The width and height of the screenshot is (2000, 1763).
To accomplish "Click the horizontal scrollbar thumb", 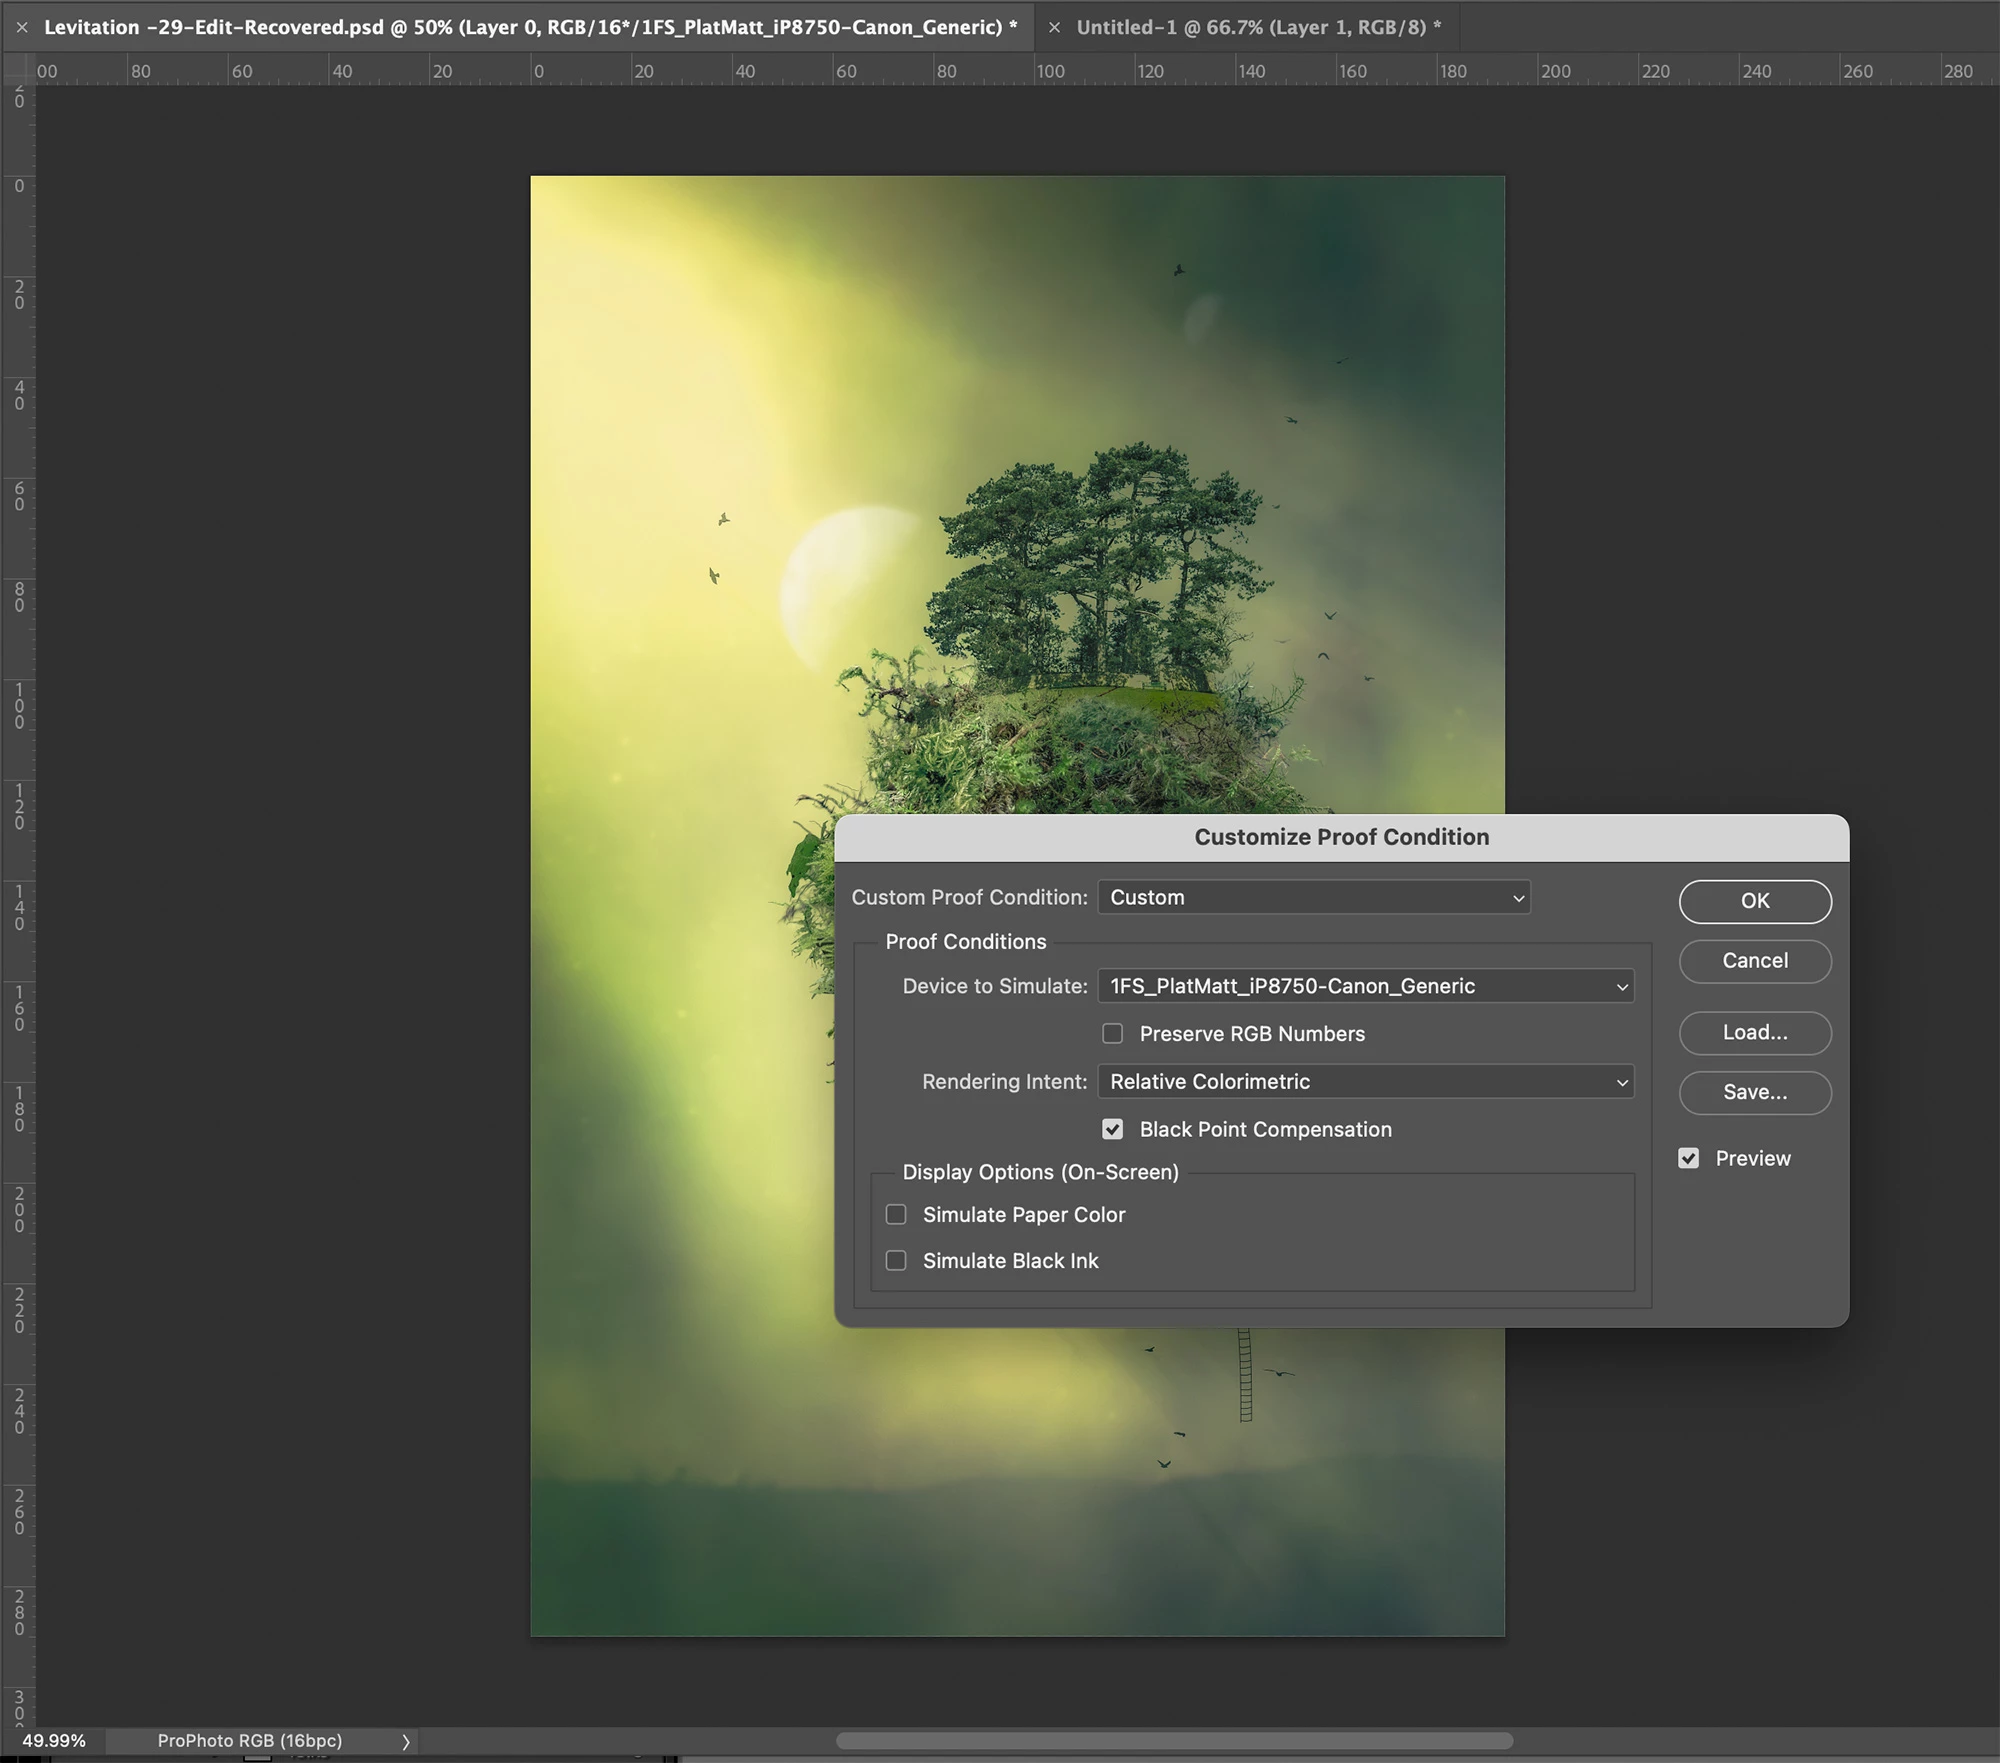I will click(x=1174, y=1741).
